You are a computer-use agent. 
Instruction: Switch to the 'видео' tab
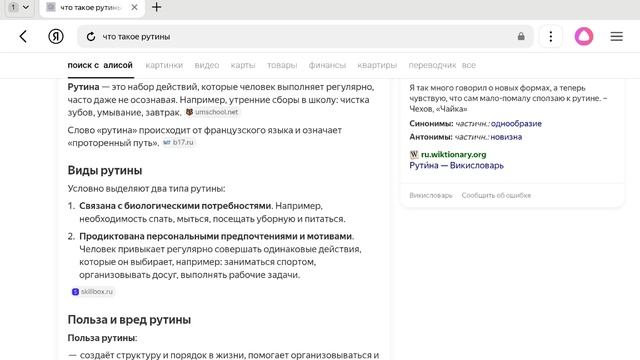[x=207, y=65]
